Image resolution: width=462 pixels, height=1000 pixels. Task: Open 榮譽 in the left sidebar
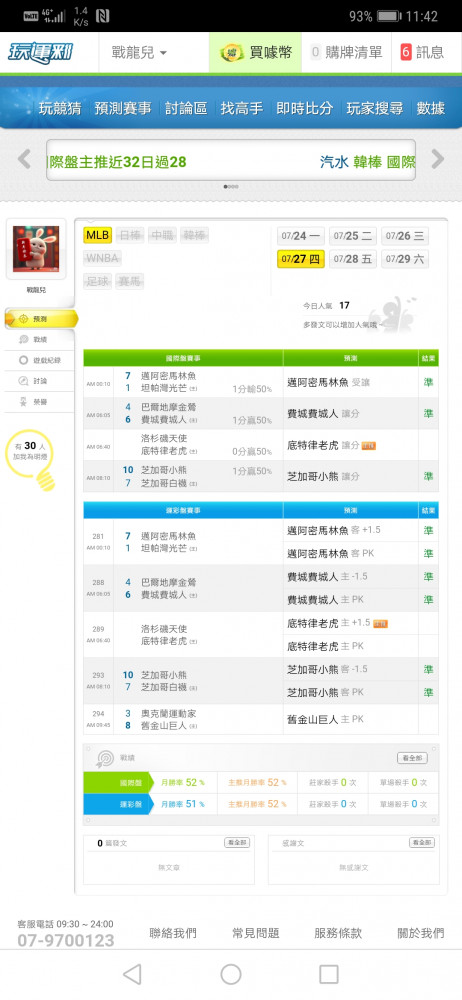point(40,402)
